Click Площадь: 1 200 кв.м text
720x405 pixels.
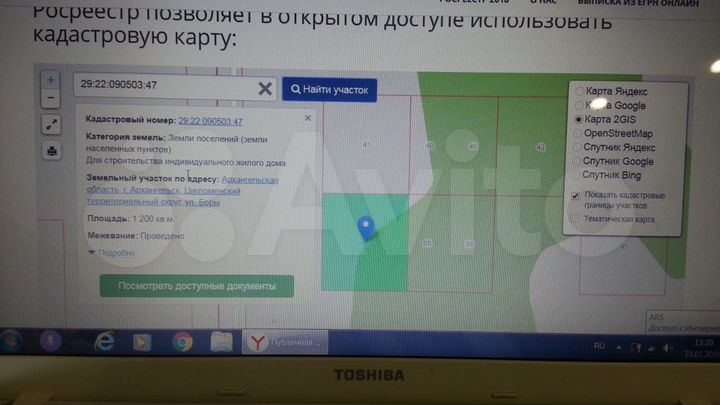click(x=130, y=219)
